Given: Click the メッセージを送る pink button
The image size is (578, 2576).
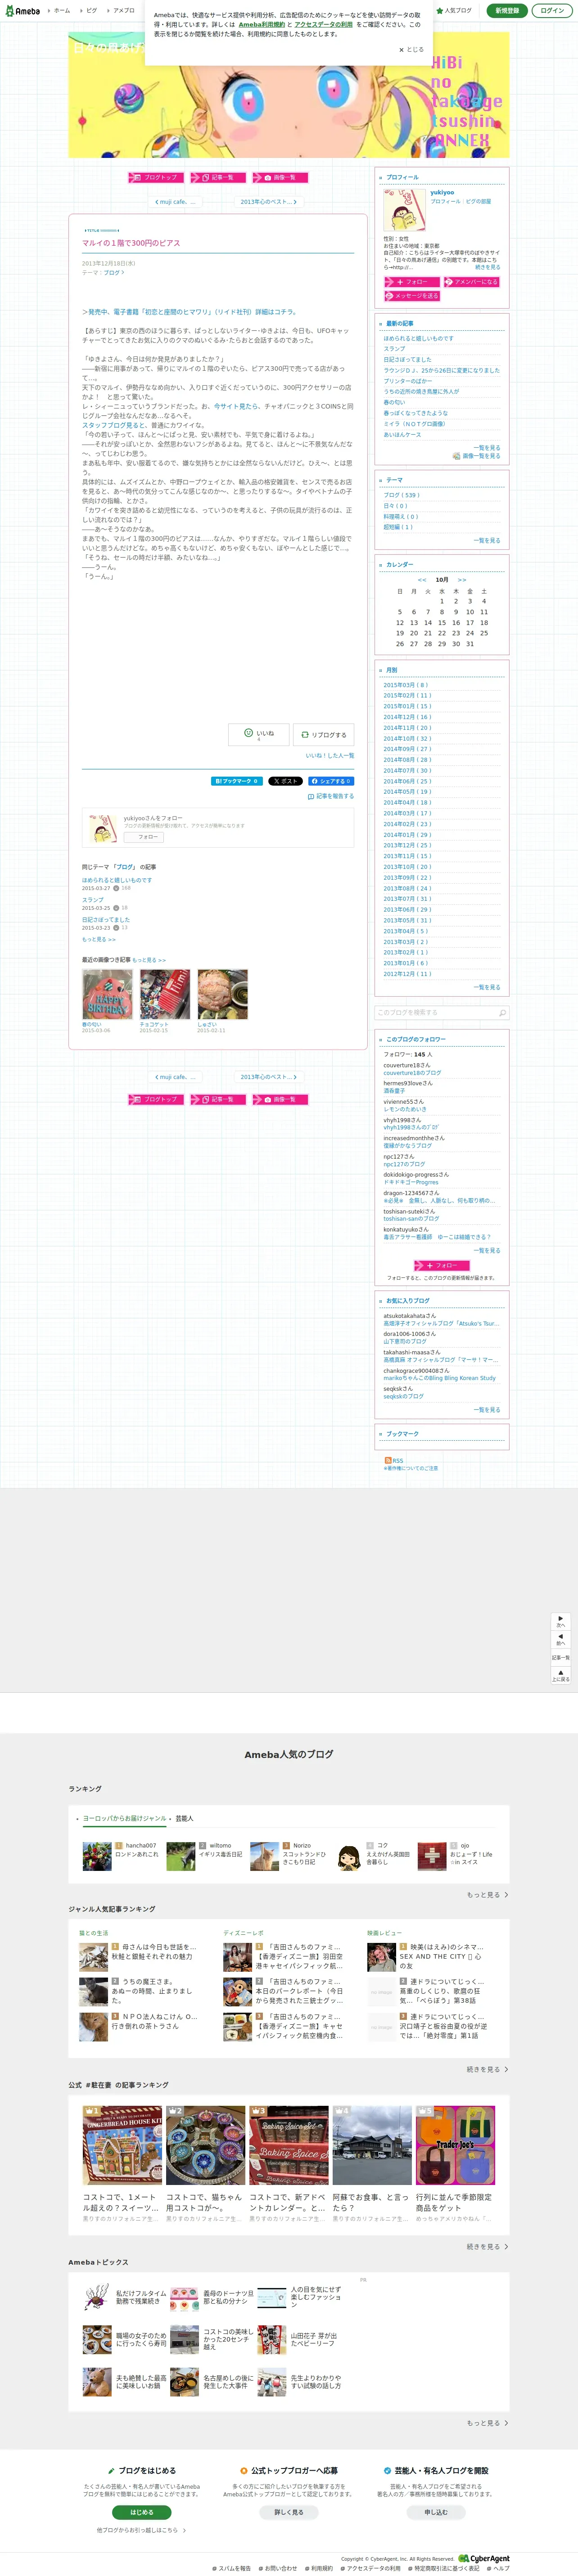Looking at the screenshot, I should pyautogui.click(x=411, y=296).
